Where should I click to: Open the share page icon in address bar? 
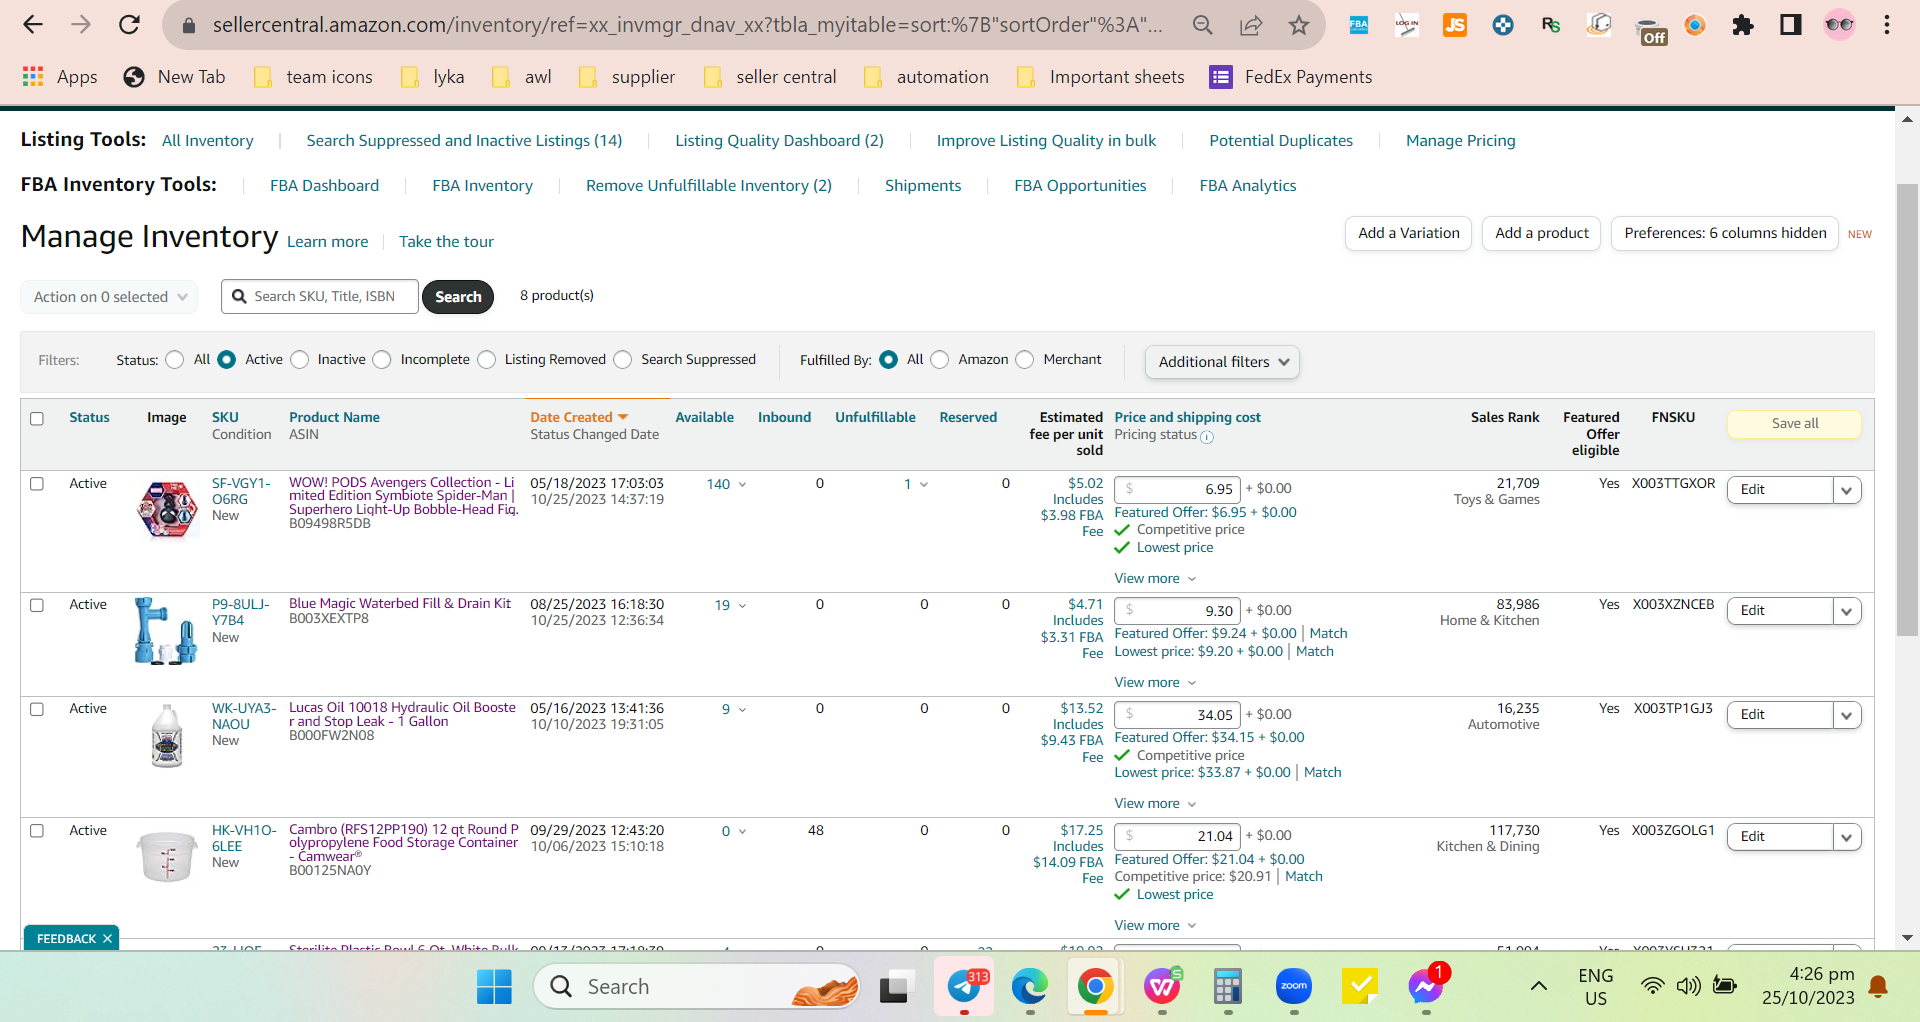[x=1251, y=25]
